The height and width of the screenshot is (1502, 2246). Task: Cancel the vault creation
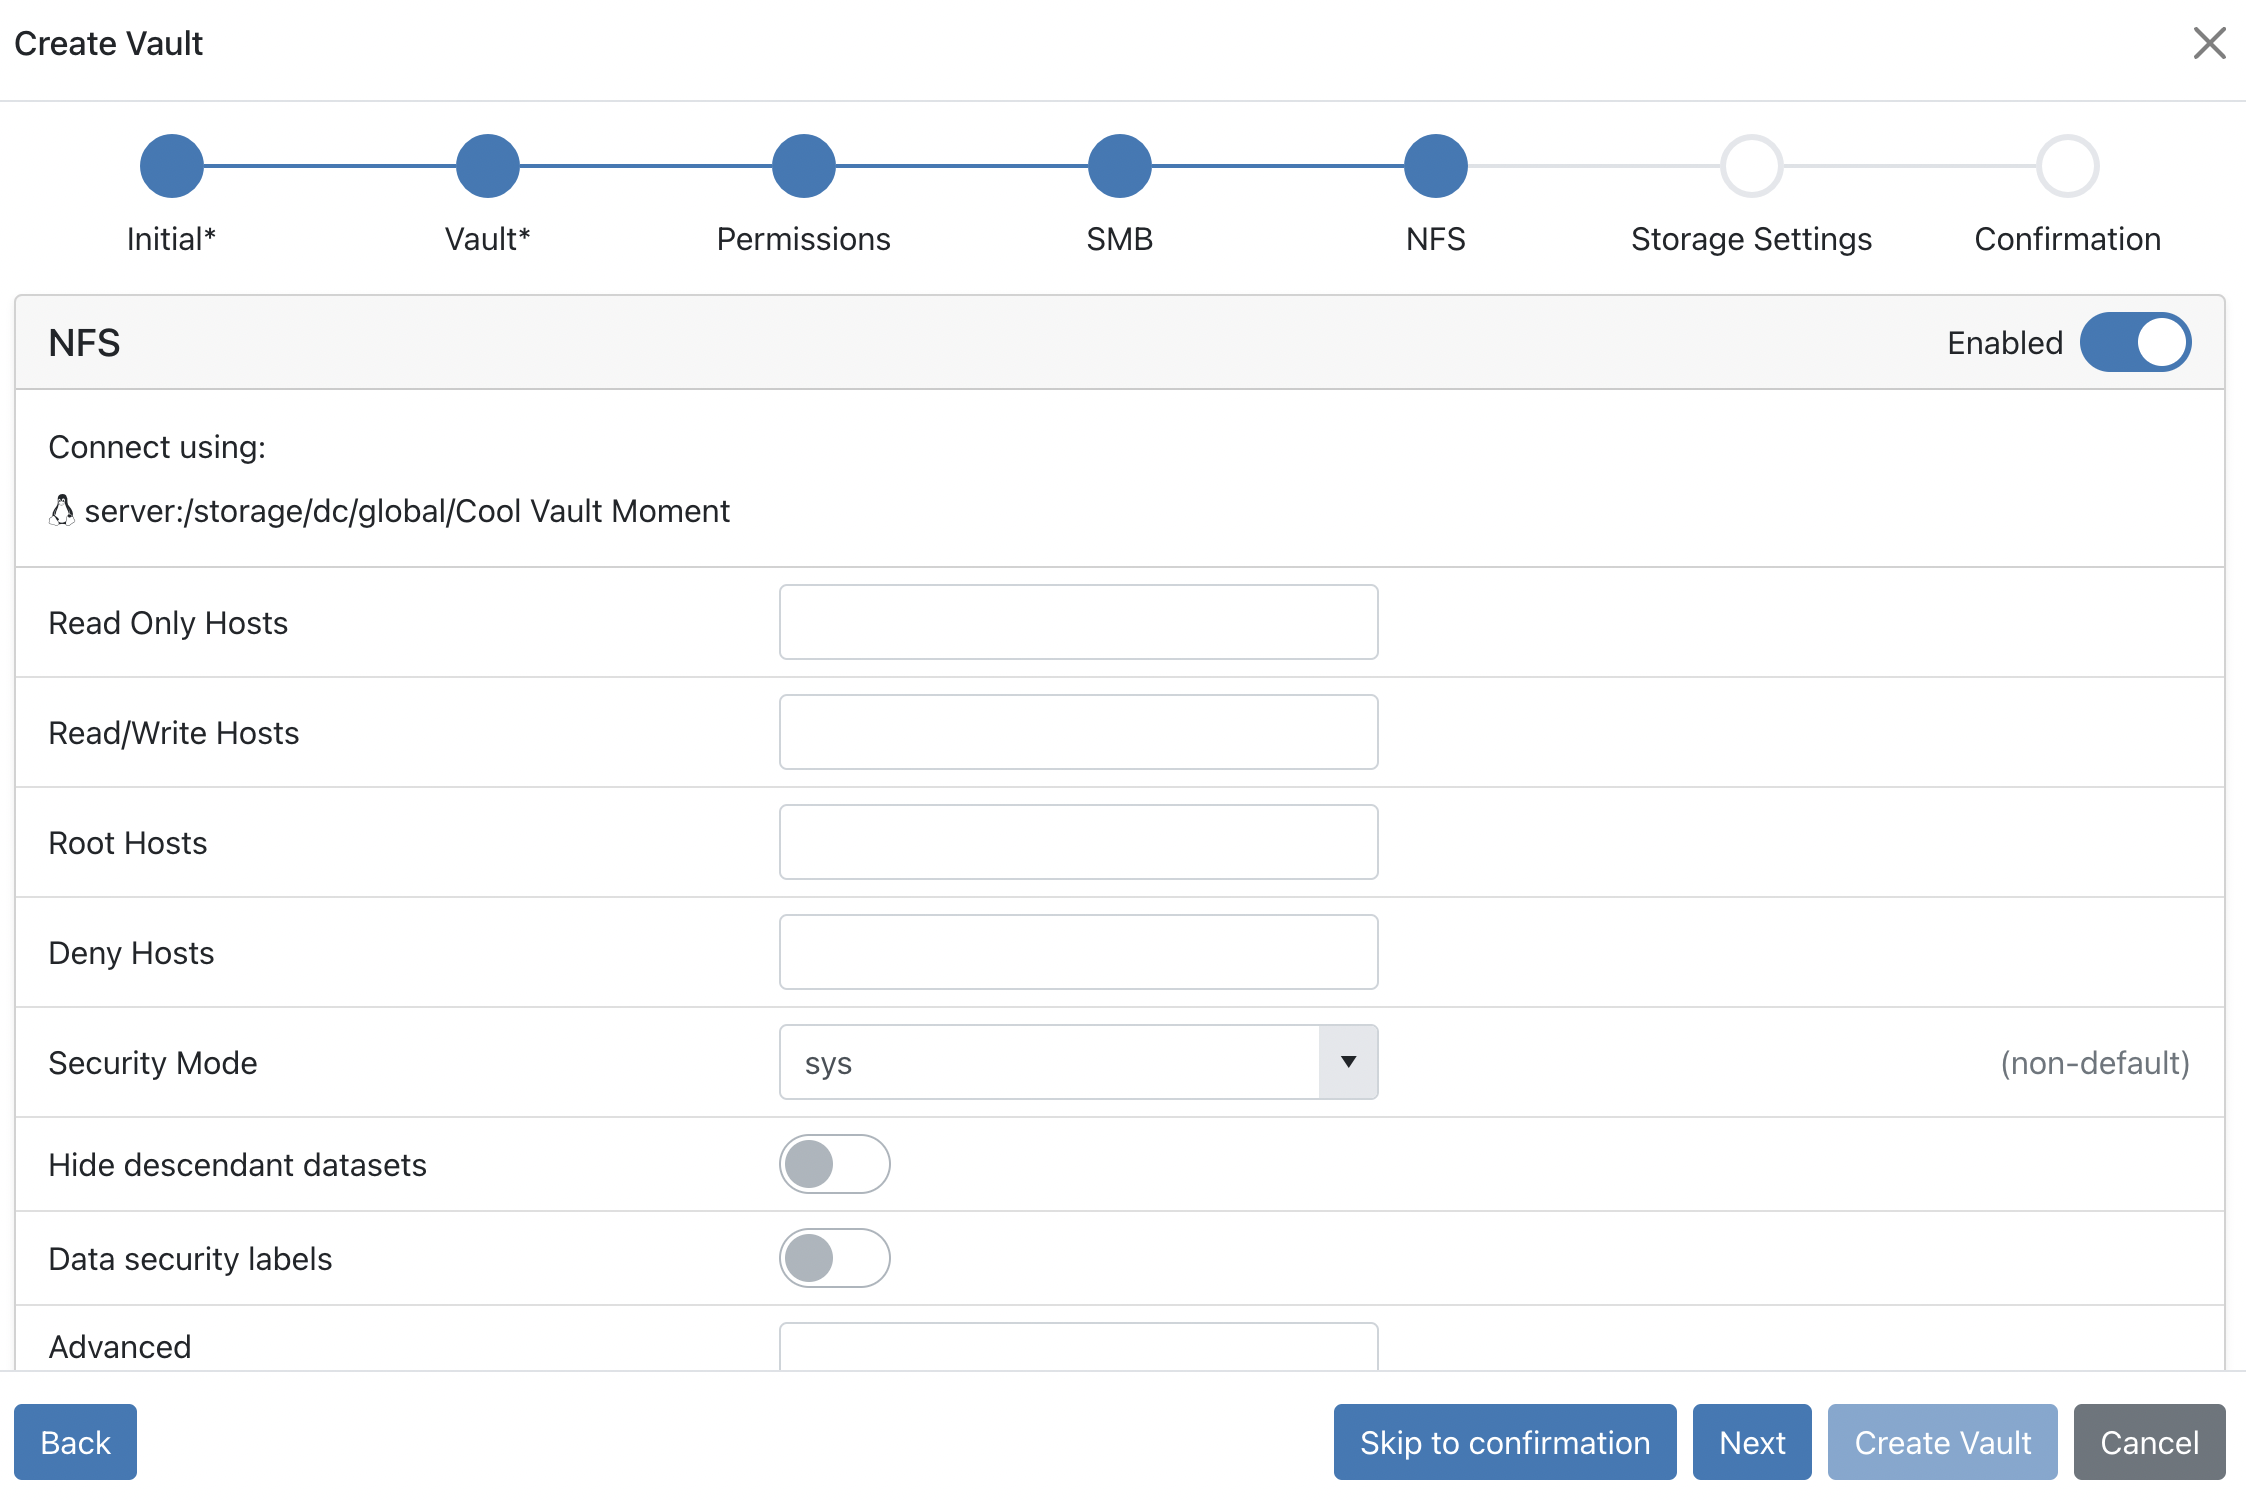2148,1442
